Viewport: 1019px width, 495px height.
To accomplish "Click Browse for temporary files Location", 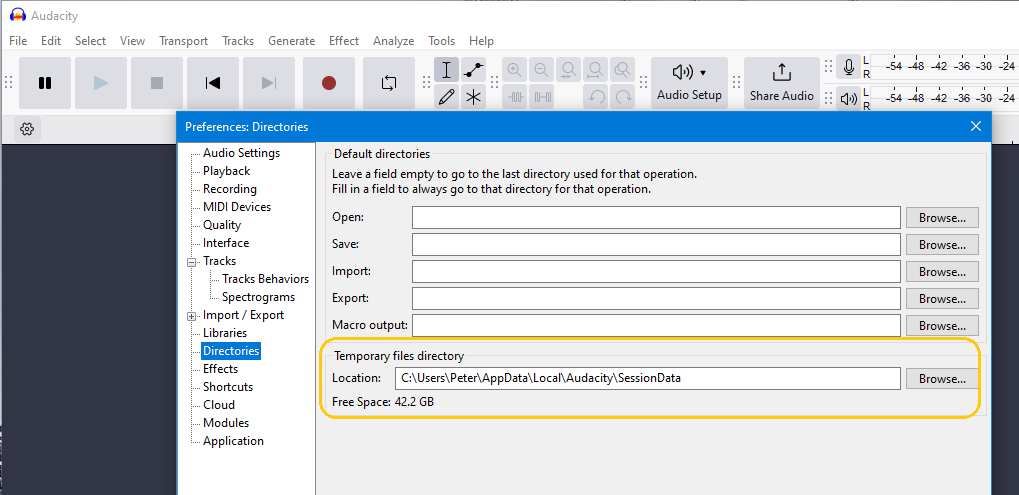I will 942,379.
